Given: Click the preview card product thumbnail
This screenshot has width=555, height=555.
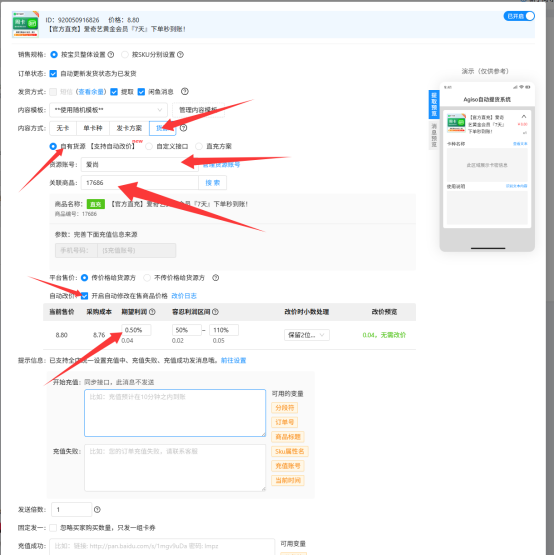Looking at the screenshot, I should (456, 123).
